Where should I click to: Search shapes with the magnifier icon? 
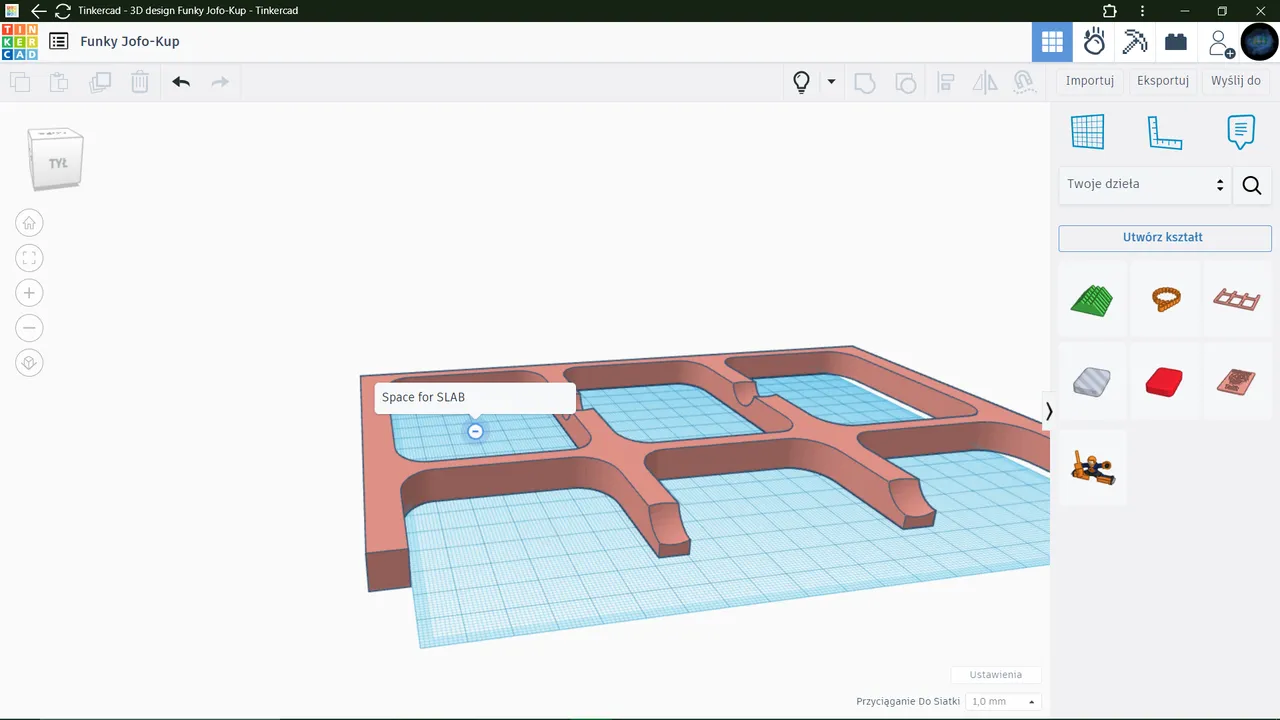click(x=1251, y=185)
